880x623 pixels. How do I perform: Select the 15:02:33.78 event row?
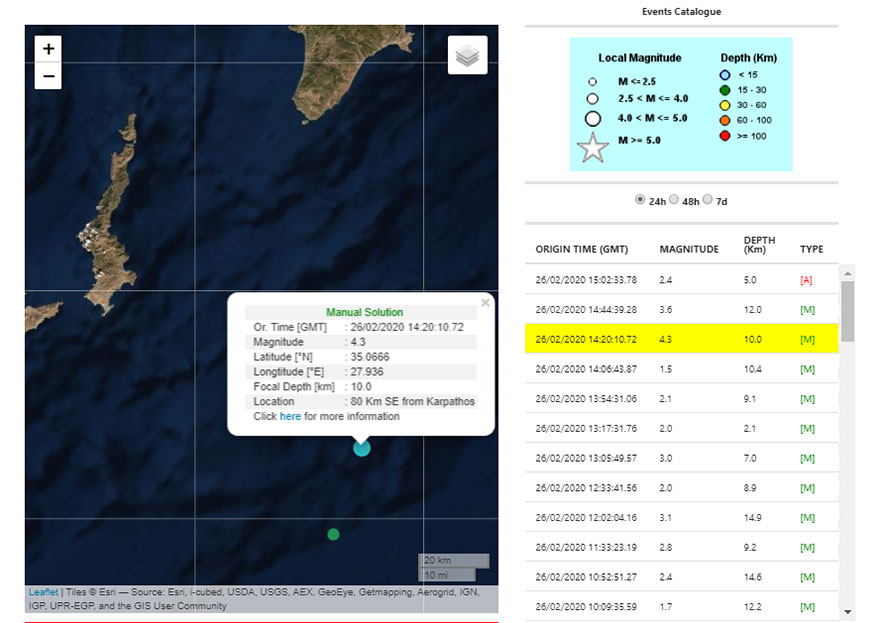click(682, 280)
